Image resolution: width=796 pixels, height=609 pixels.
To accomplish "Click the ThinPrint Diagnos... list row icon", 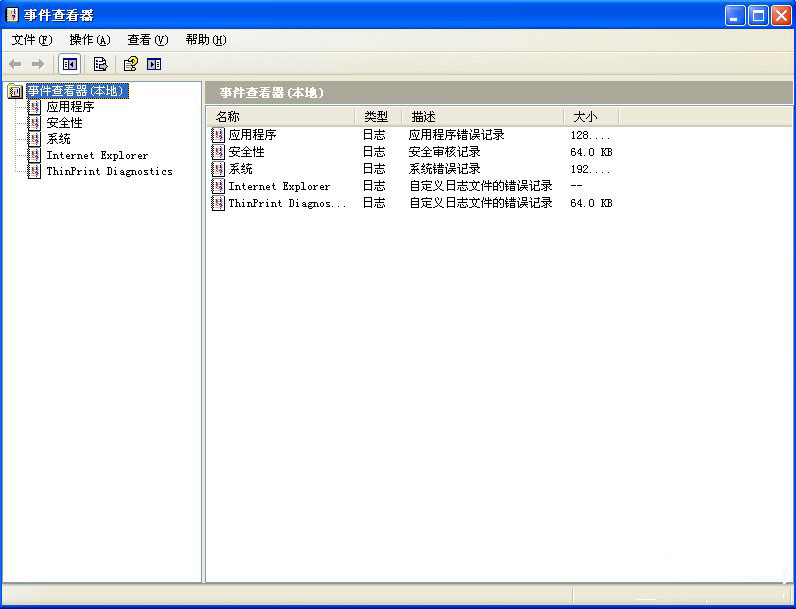I will (x=218, y=204).
